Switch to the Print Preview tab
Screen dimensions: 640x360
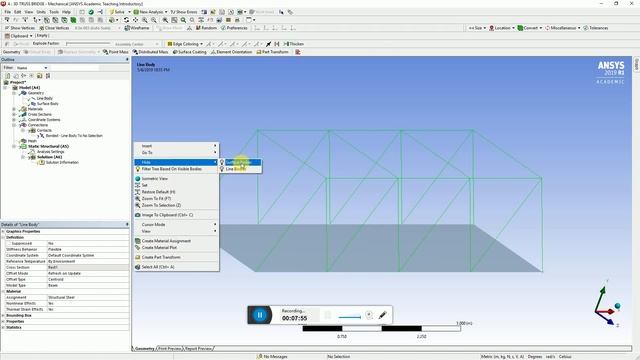tap(170, 349)
